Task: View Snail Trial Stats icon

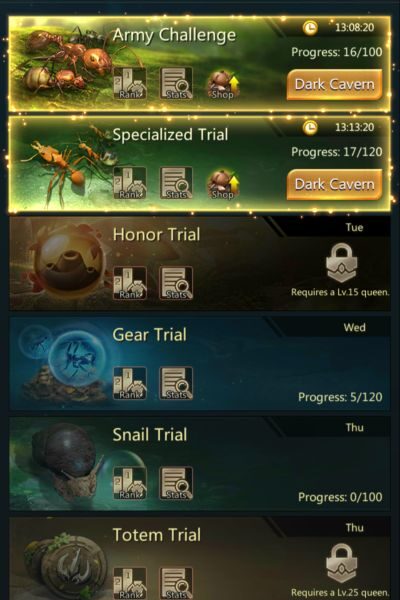Action: [176, 483]
